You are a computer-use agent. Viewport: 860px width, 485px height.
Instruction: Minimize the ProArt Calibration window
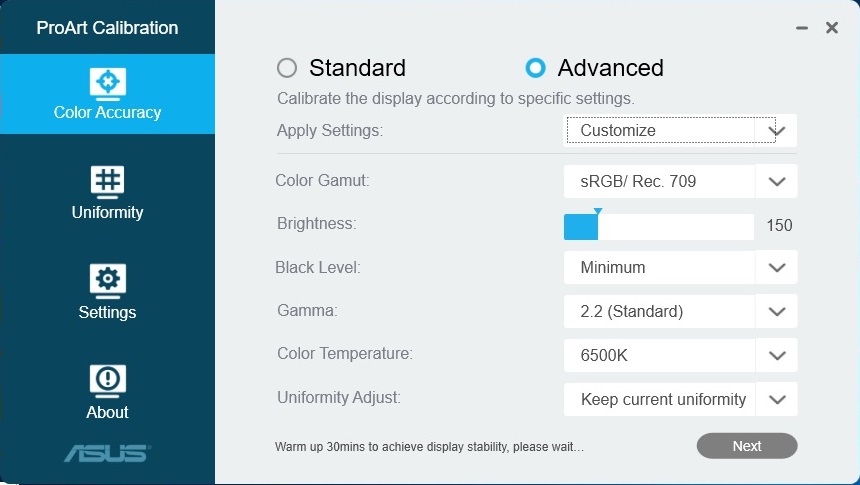802,28
